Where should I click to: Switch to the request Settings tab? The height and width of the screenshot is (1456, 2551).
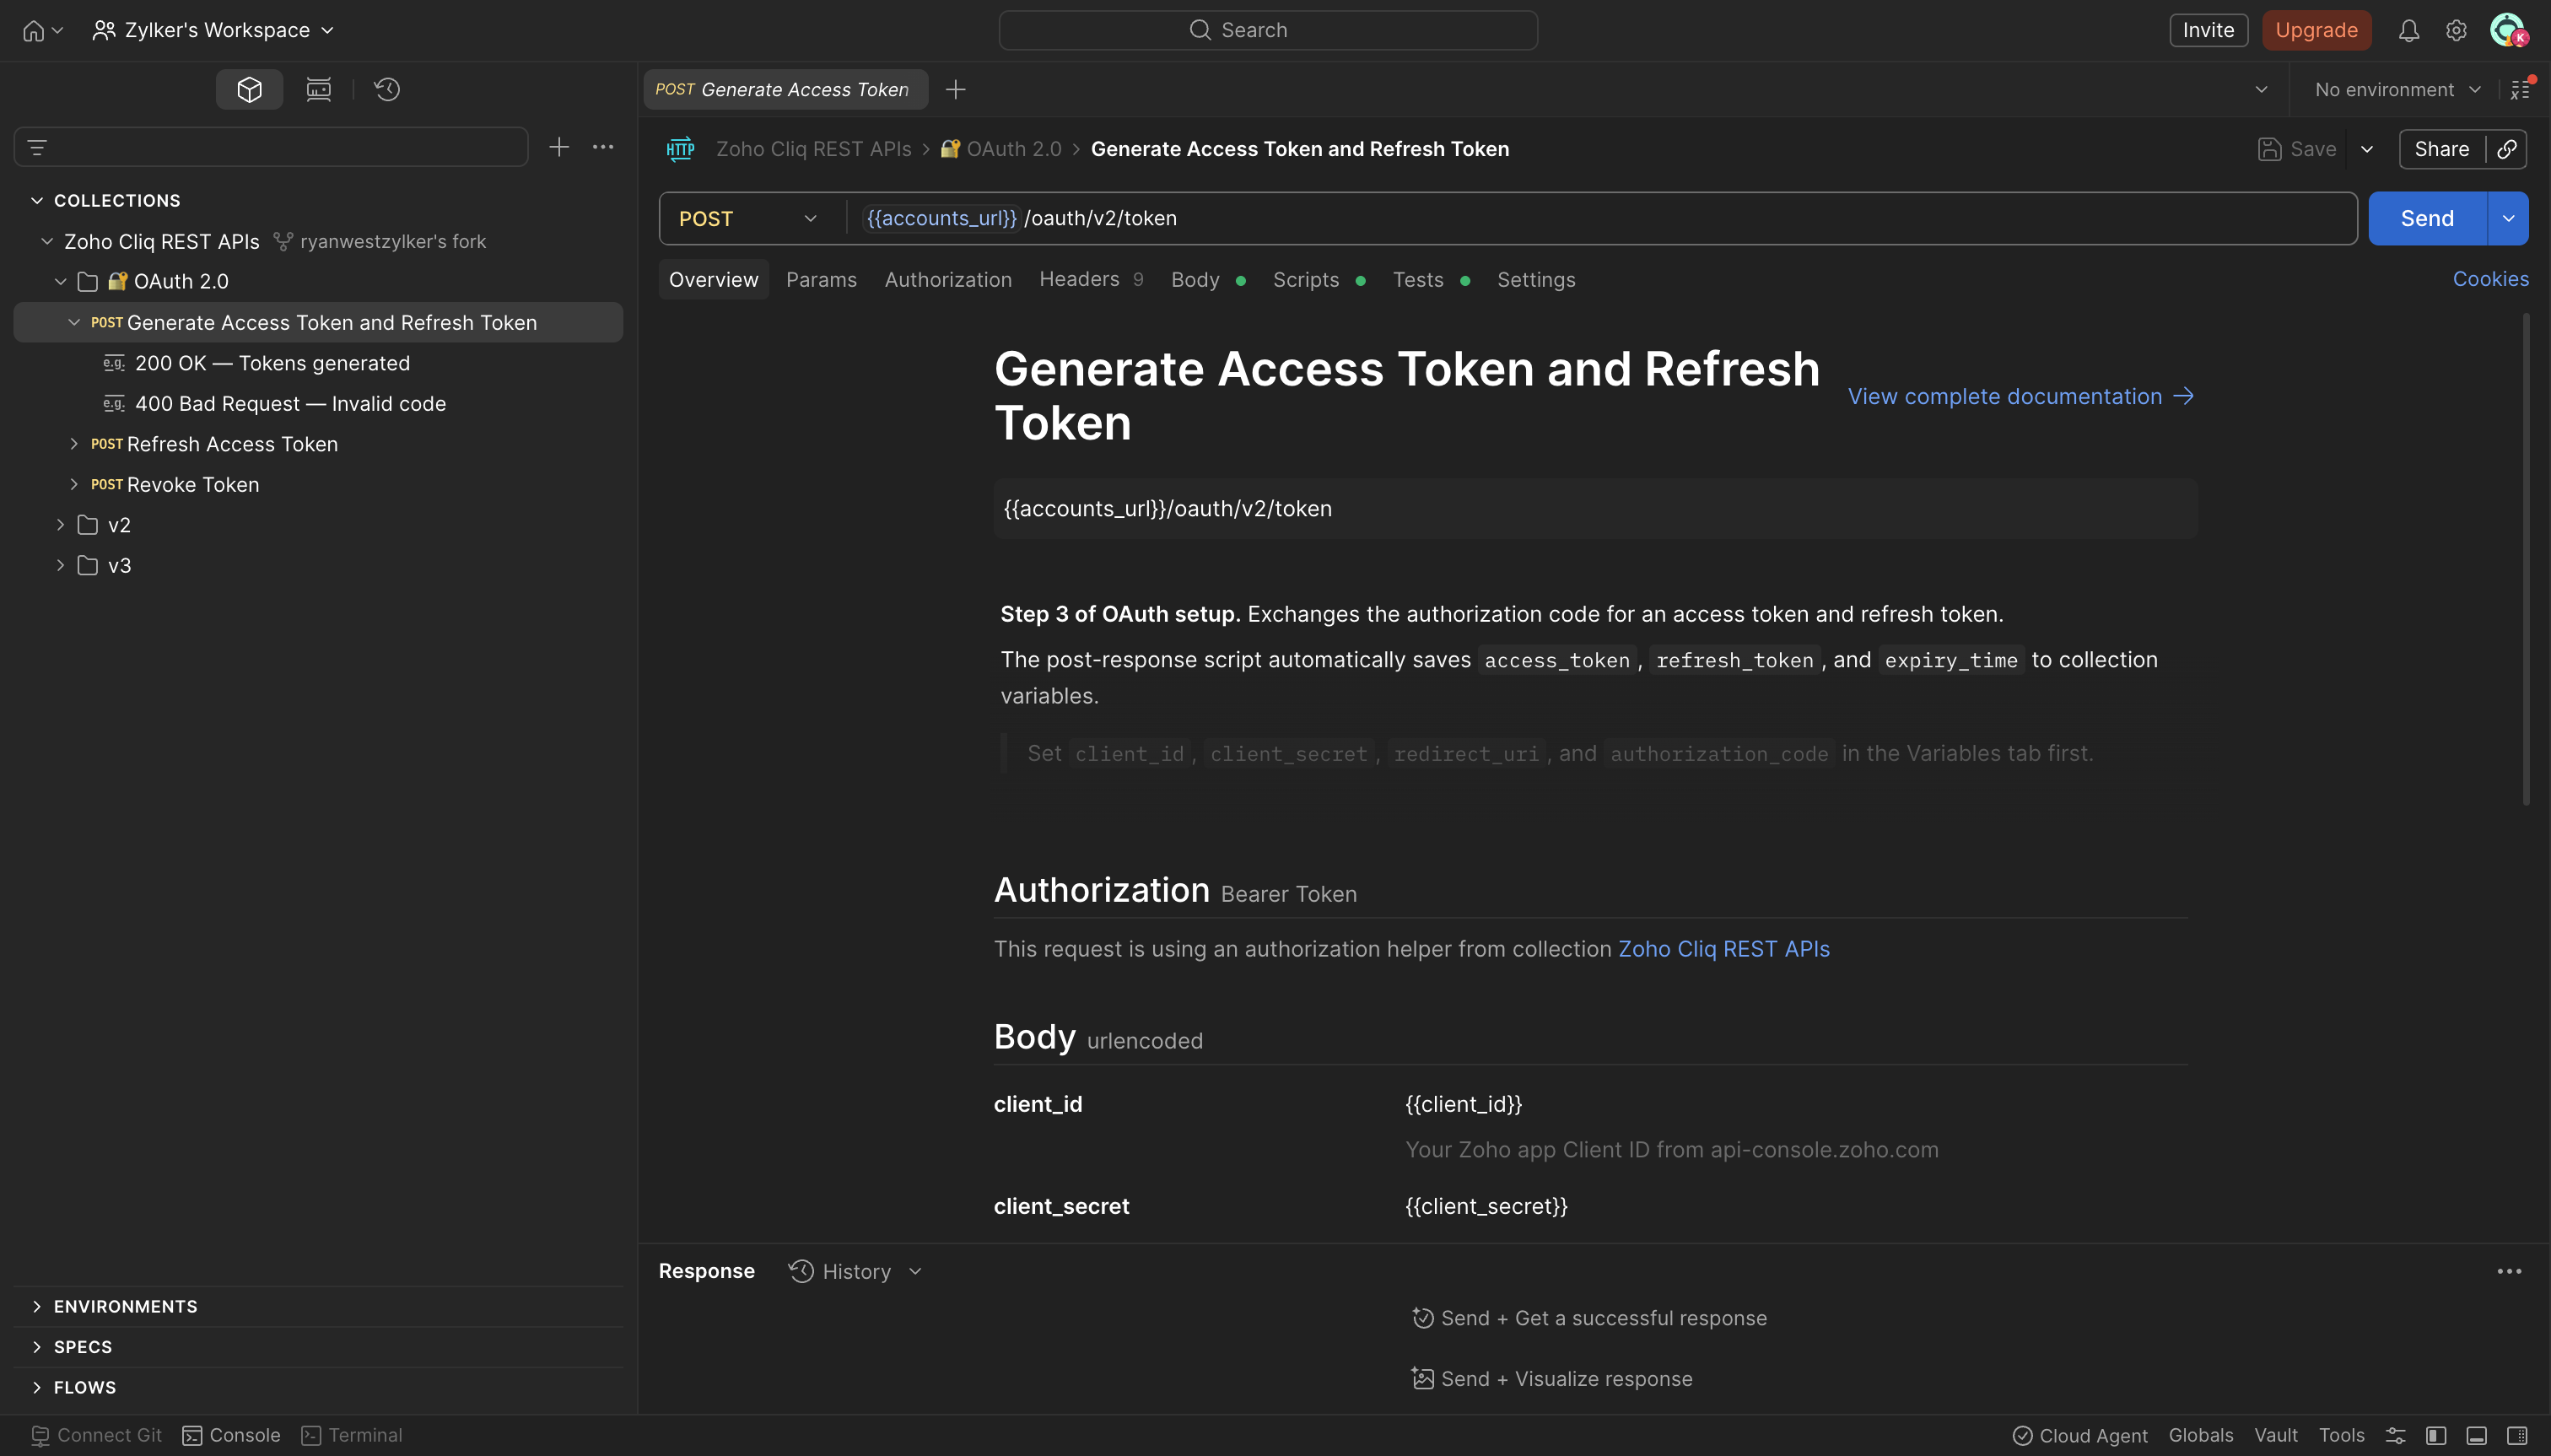pos(1536,279)
